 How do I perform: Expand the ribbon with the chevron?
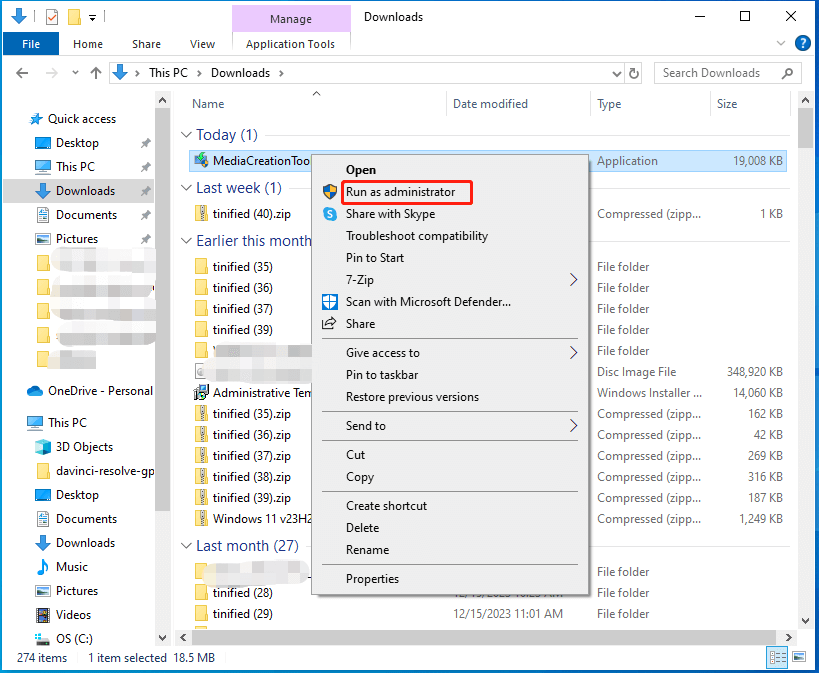coord(782,44)
